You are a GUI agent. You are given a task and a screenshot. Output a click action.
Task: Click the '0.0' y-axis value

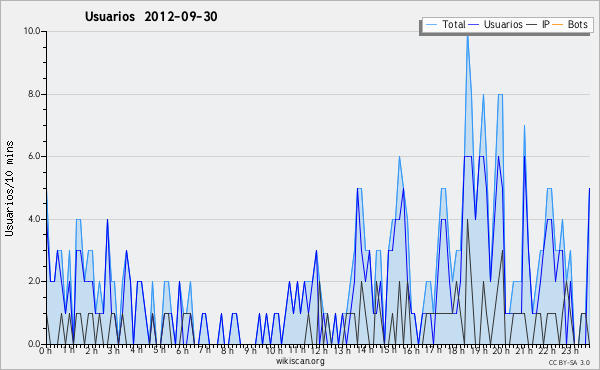tap(34, 344)
